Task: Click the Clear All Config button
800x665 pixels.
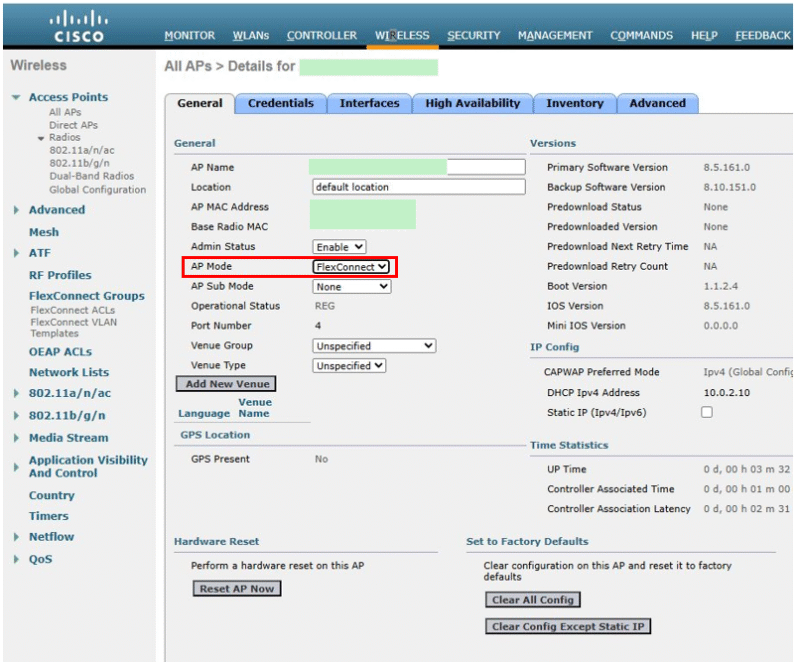Action: point(533,600)
